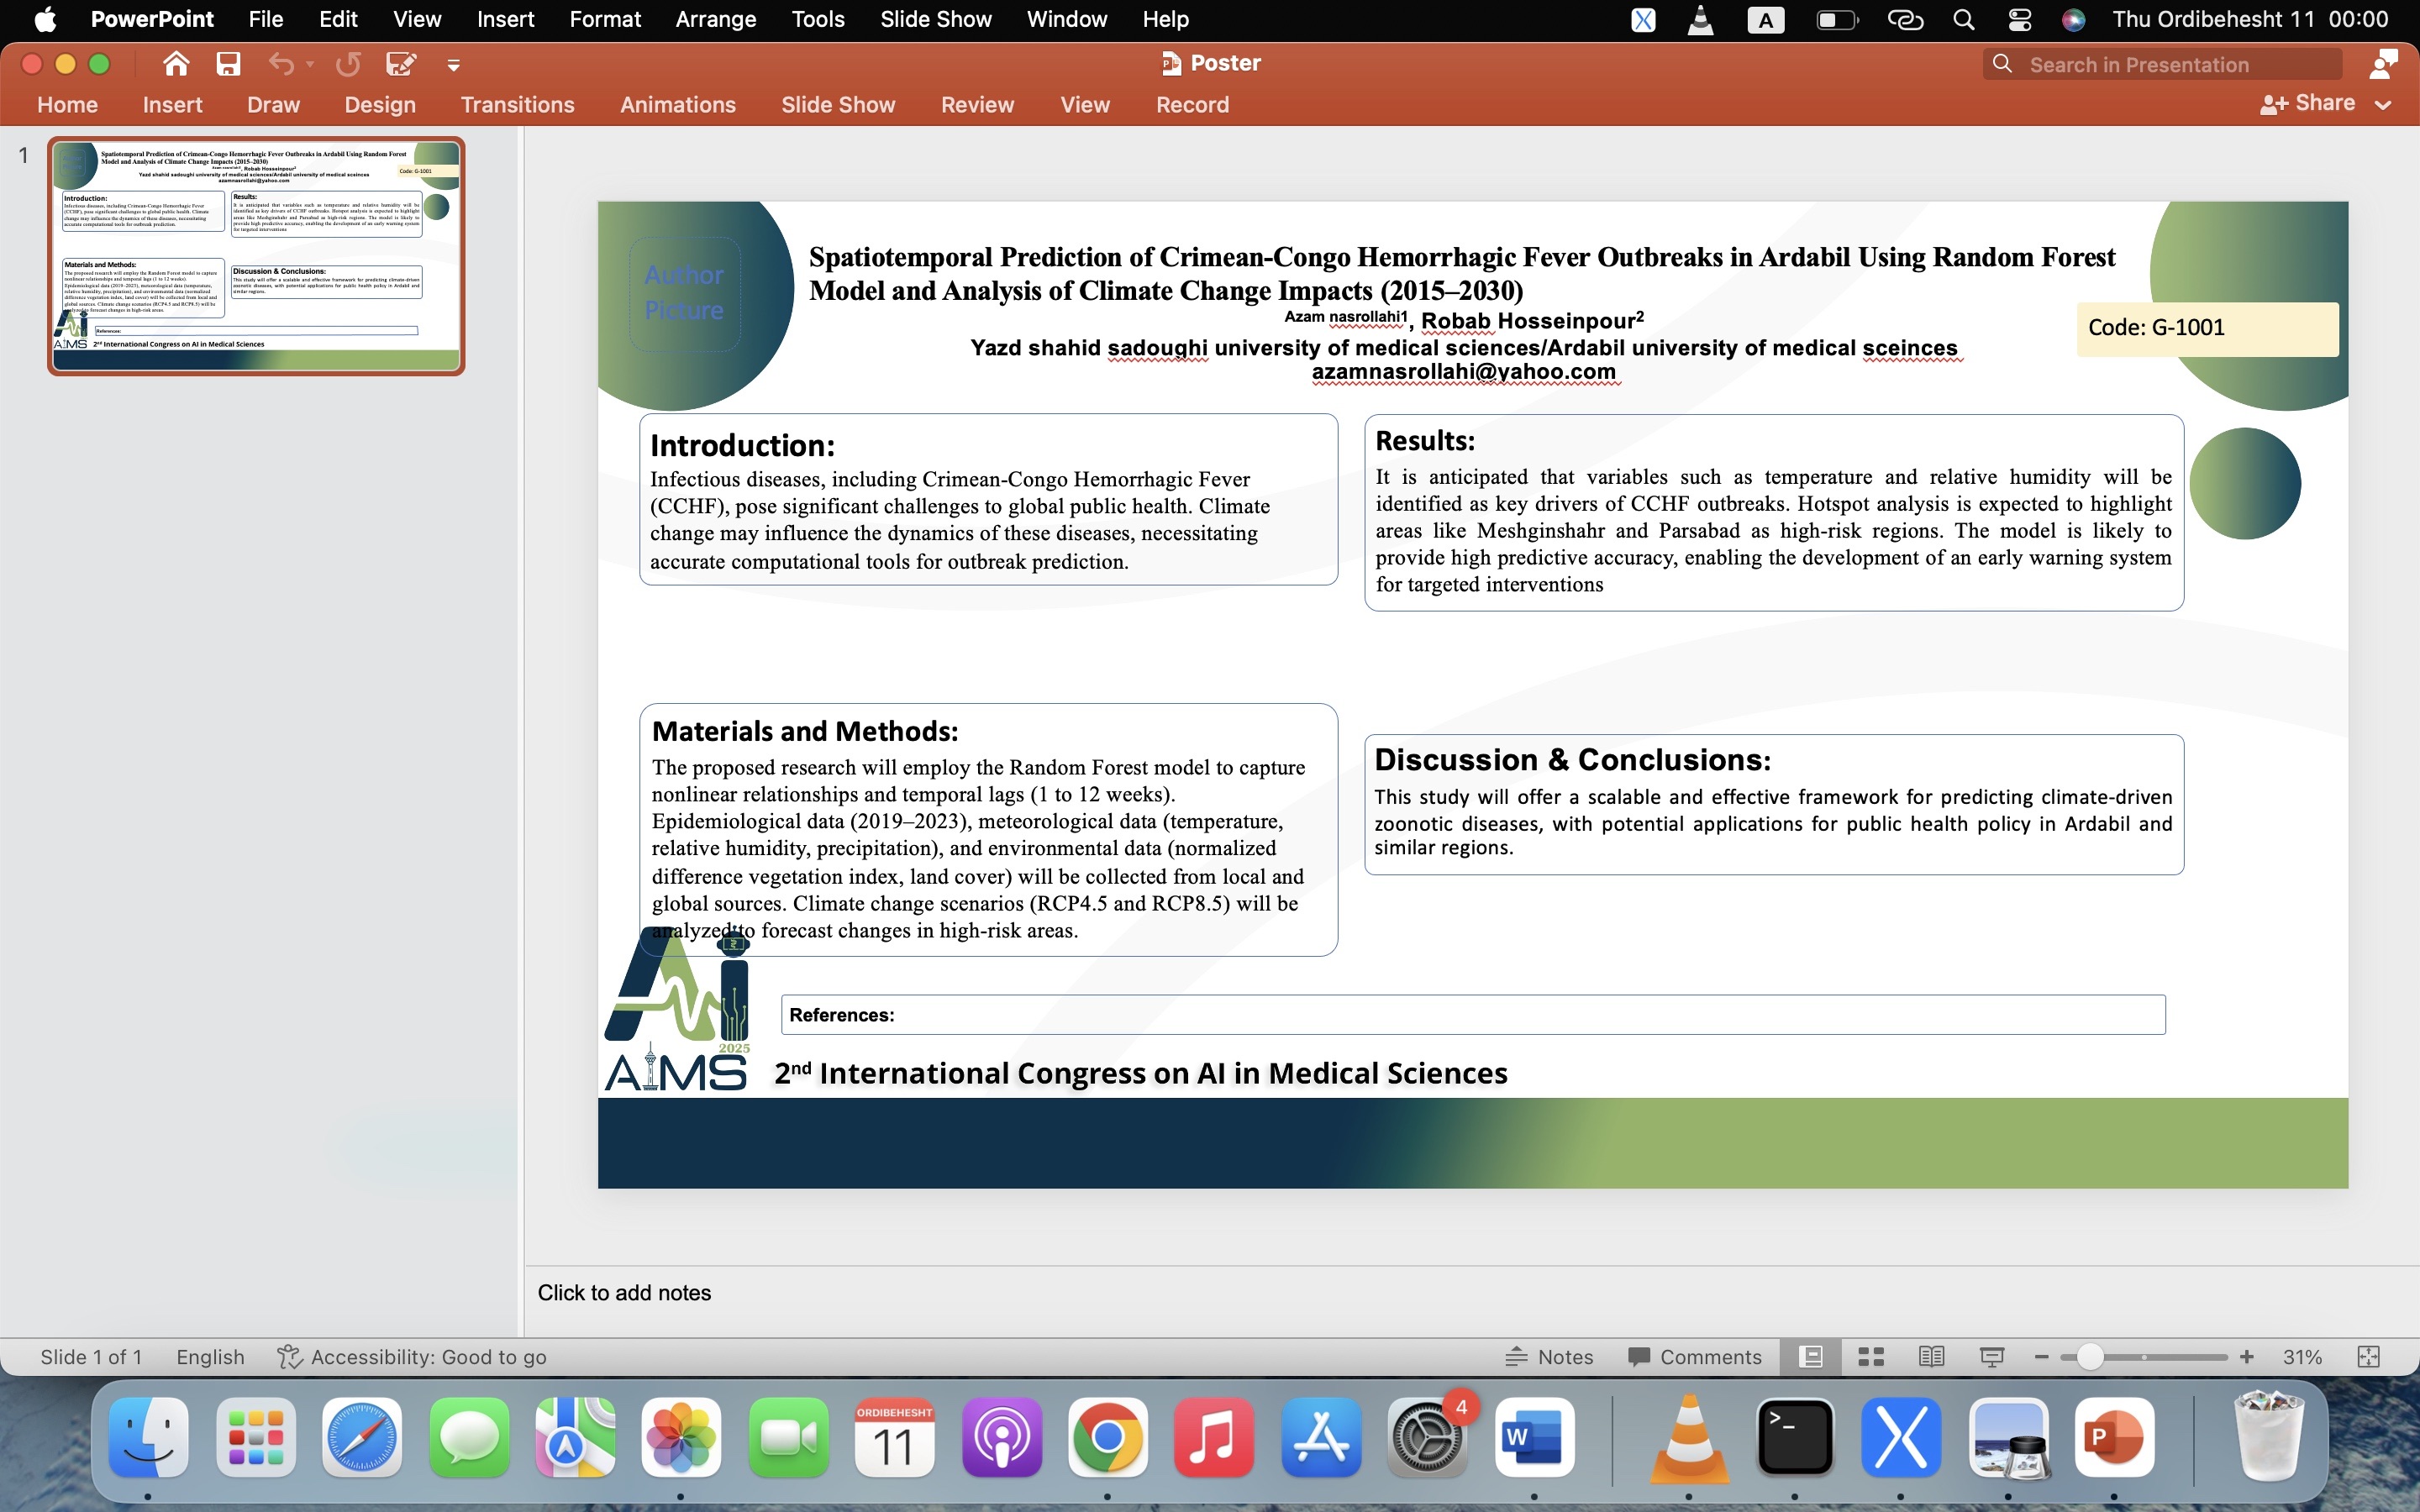Open the Transitions ribbon tab

(x=517, y=104)
